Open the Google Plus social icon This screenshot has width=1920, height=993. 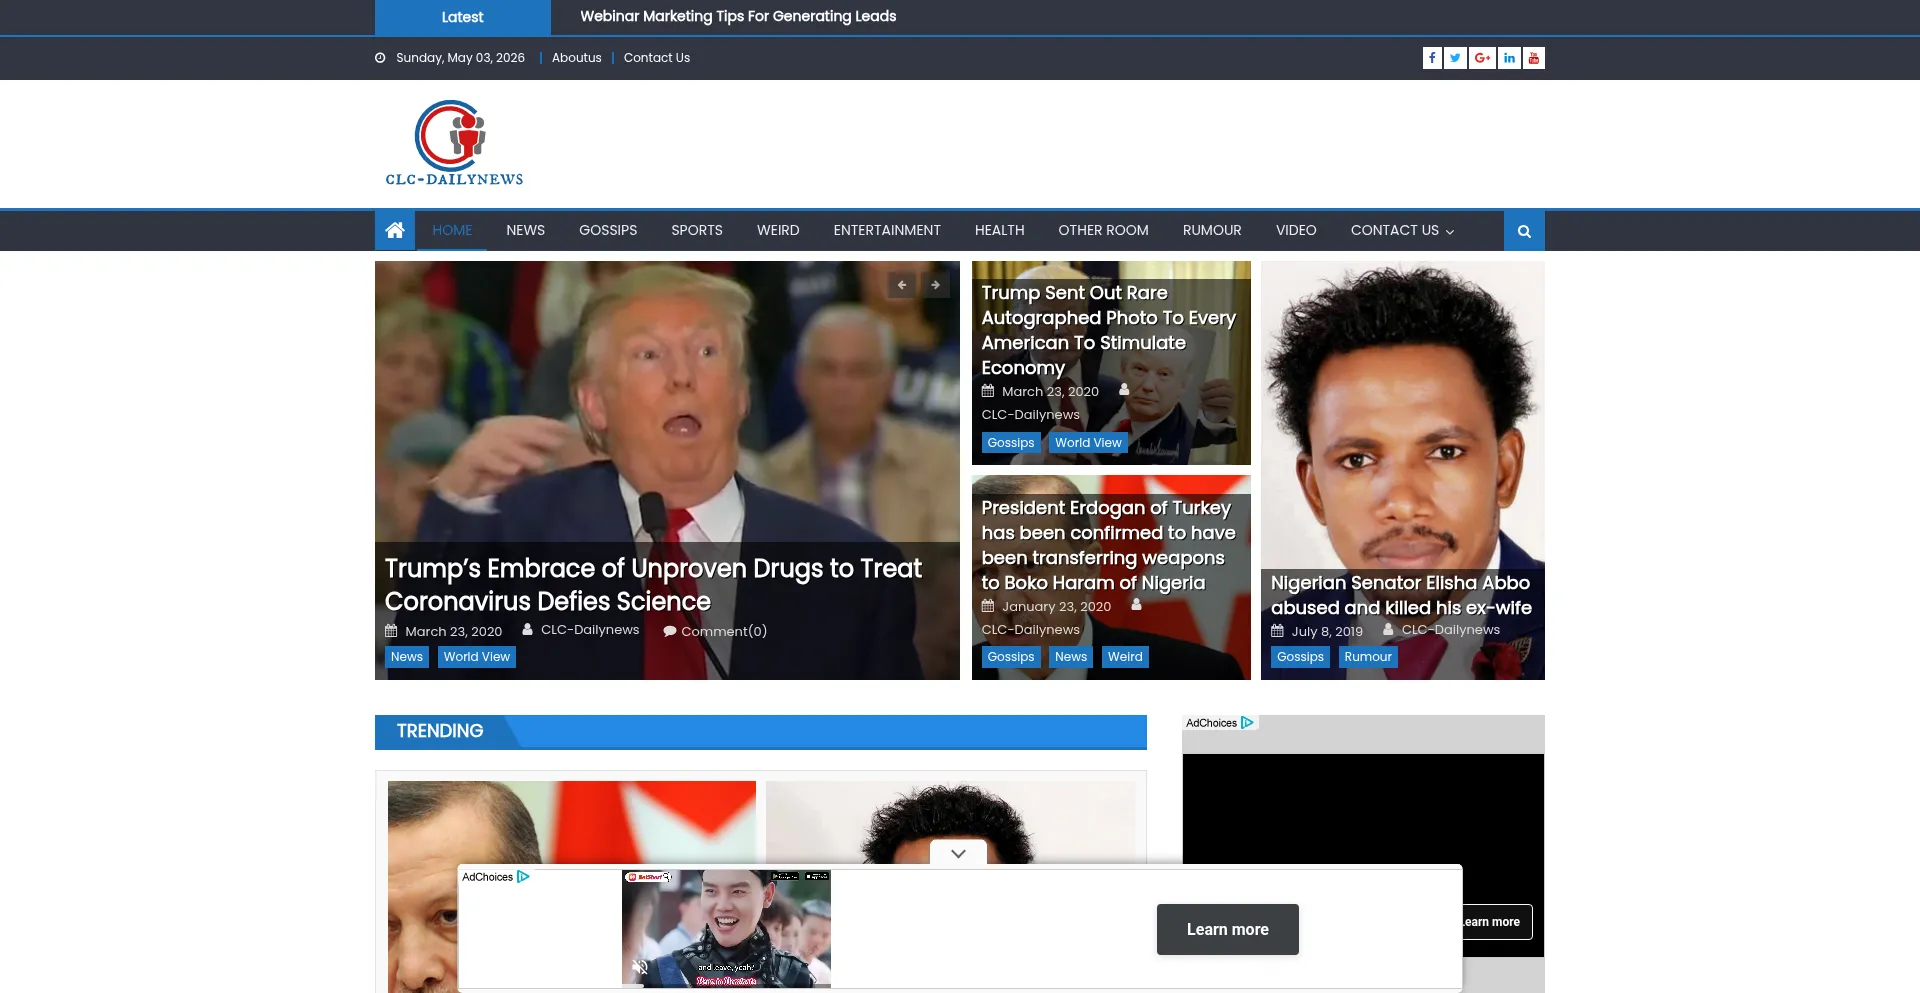pyautogui.click(x=1482, y=58)
